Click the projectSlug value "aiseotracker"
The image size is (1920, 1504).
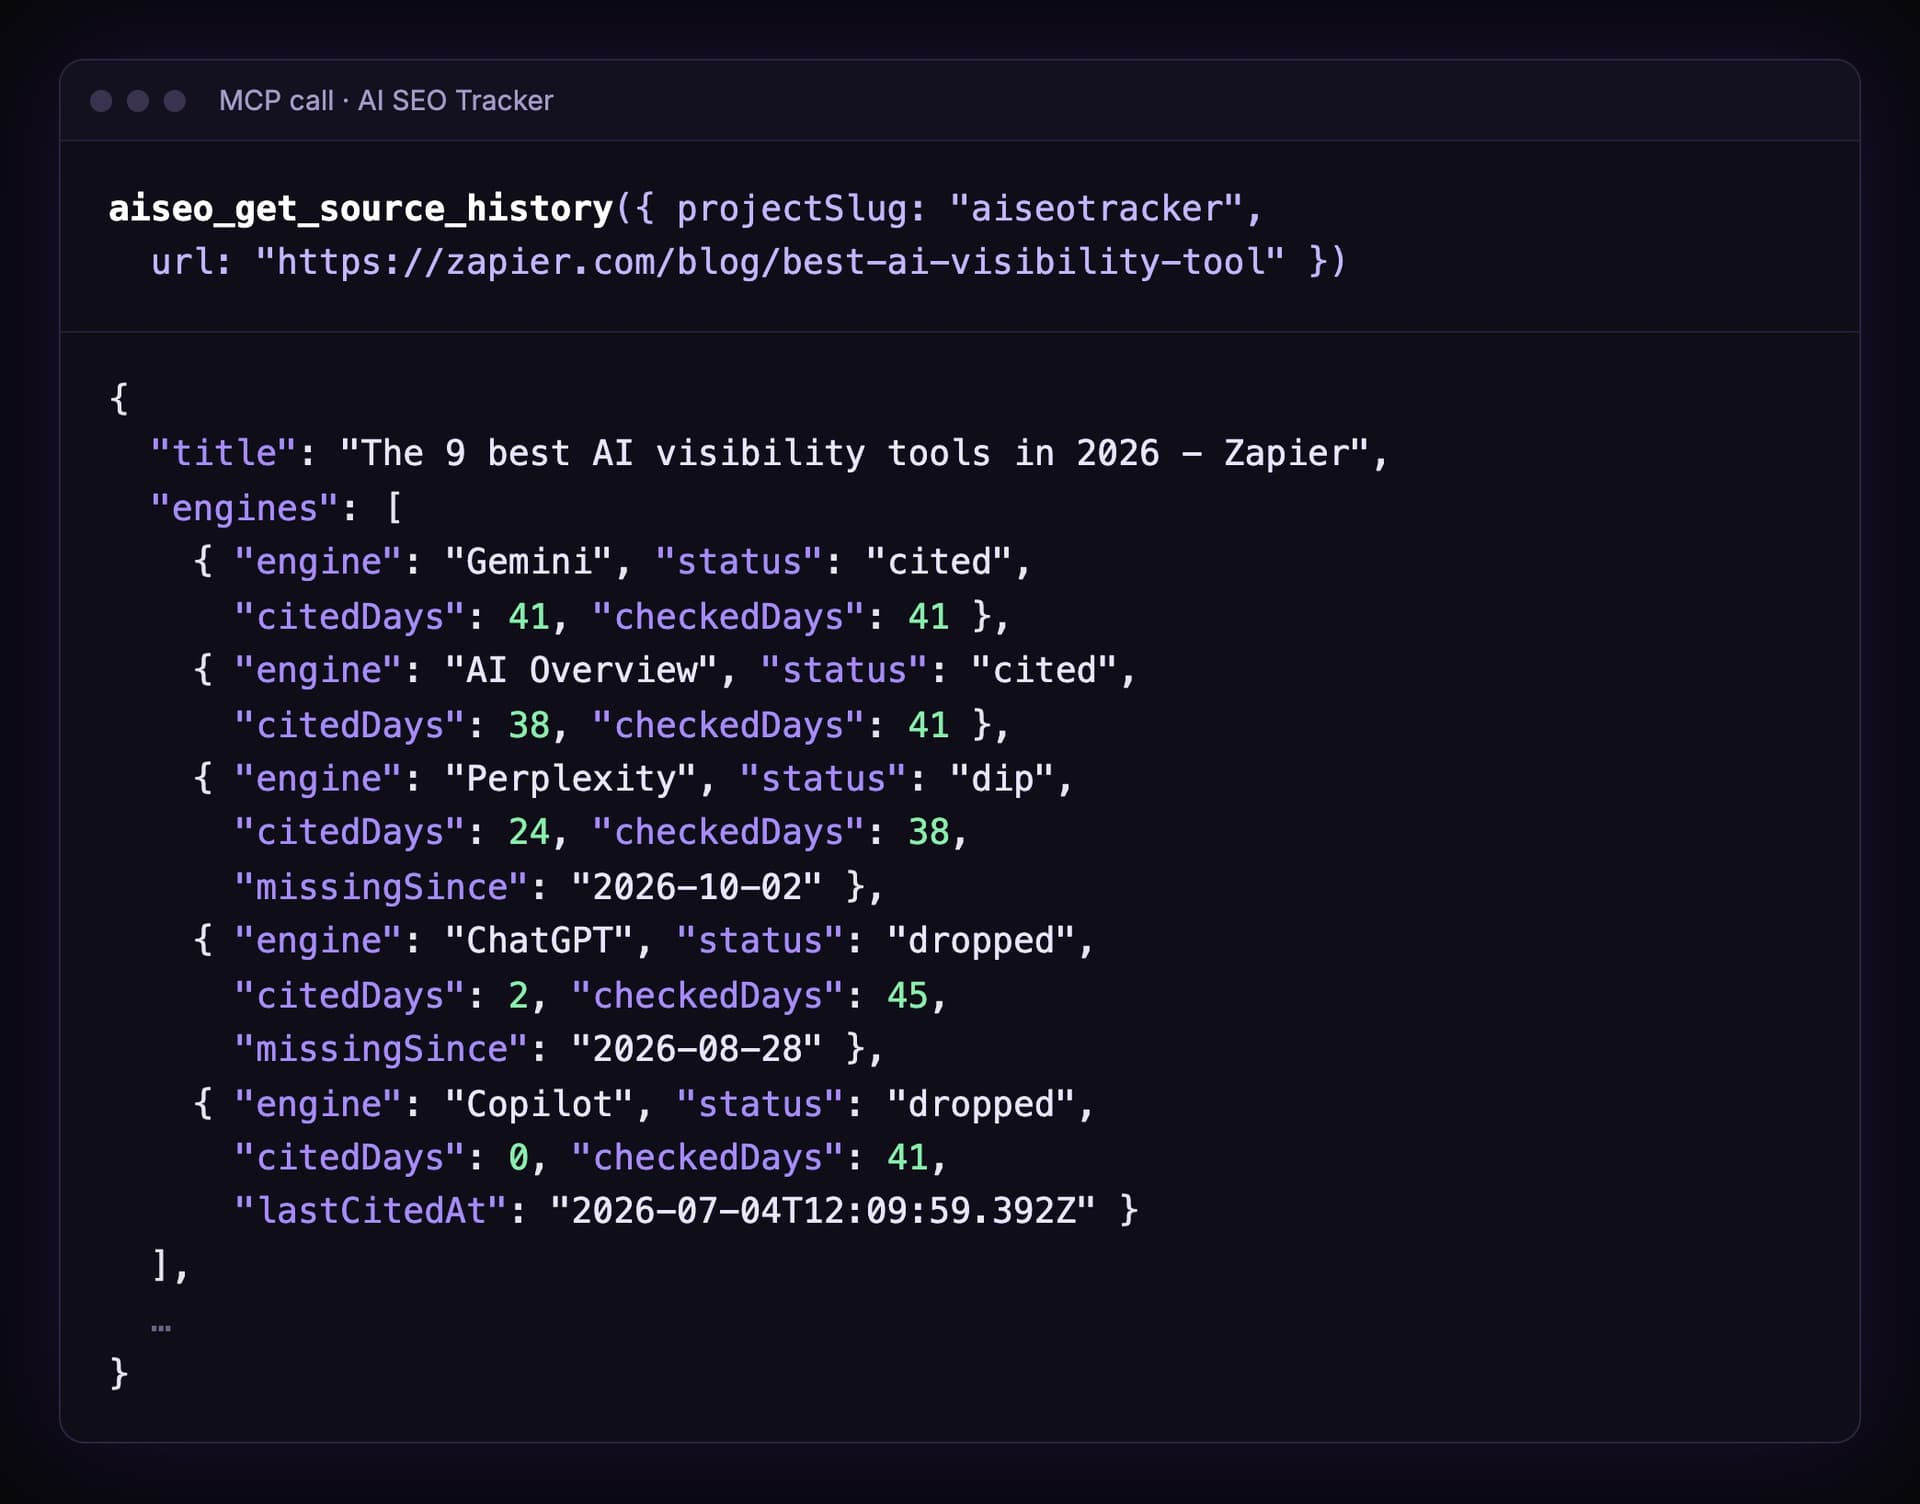[x=1096, y=209]
